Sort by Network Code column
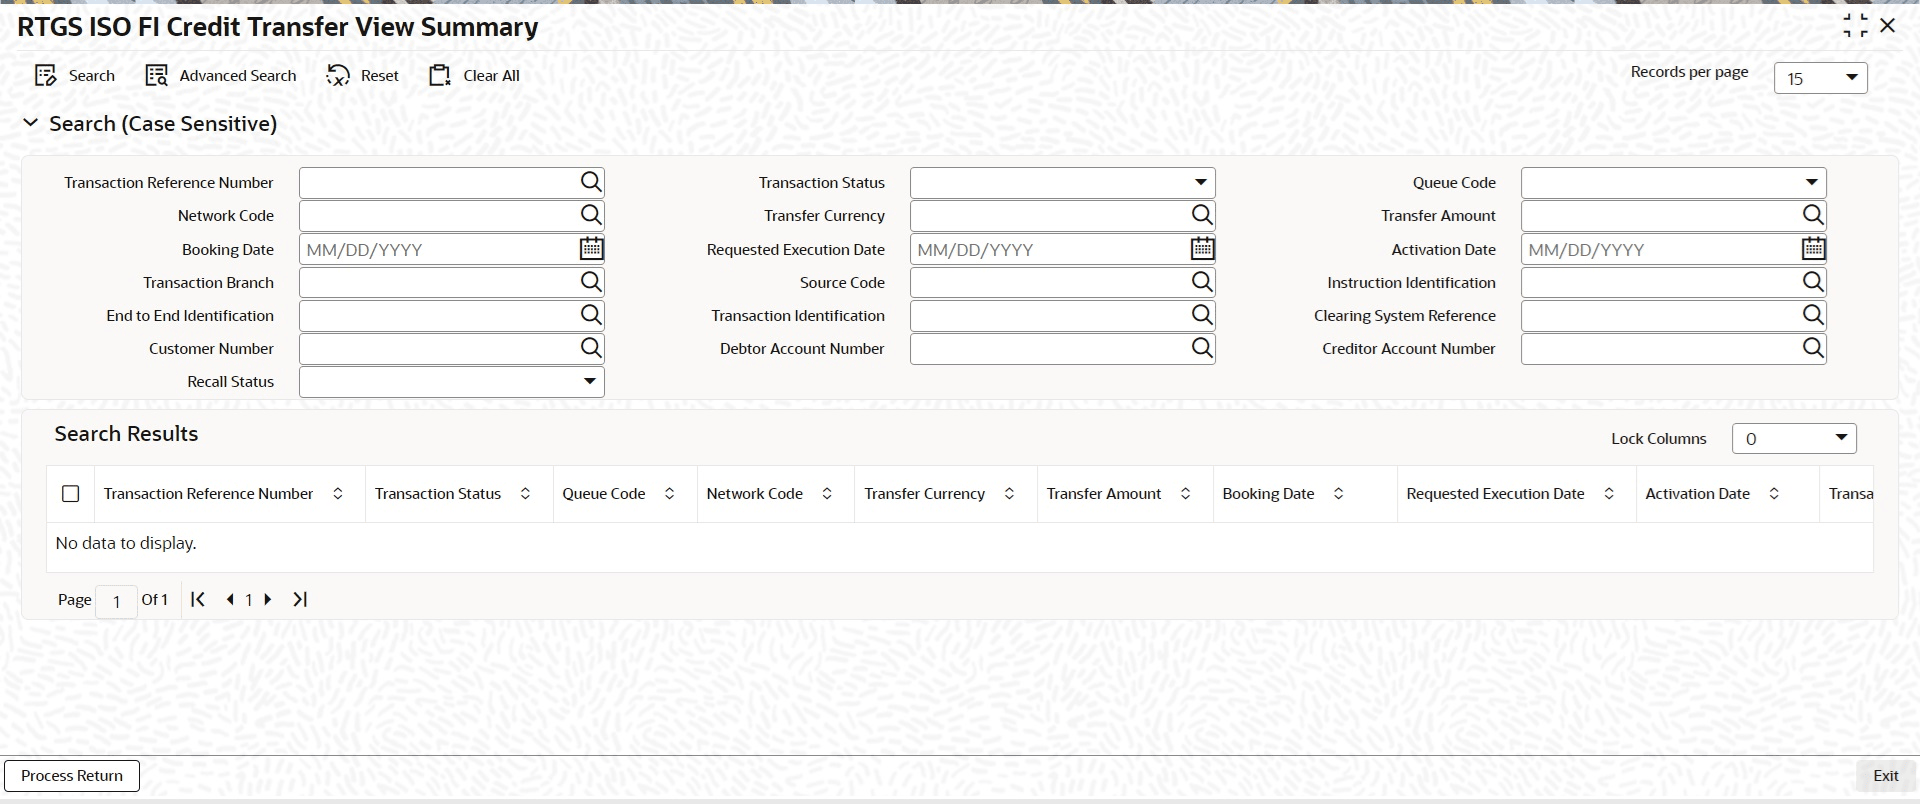Screen dimensions: 1920x804 point(827,493)
